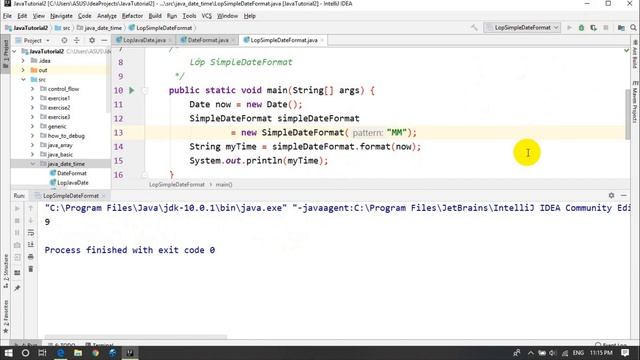Expand the control_flow package
The height and width of the screenshot is (360, 640).
click(x=32, y=89)
